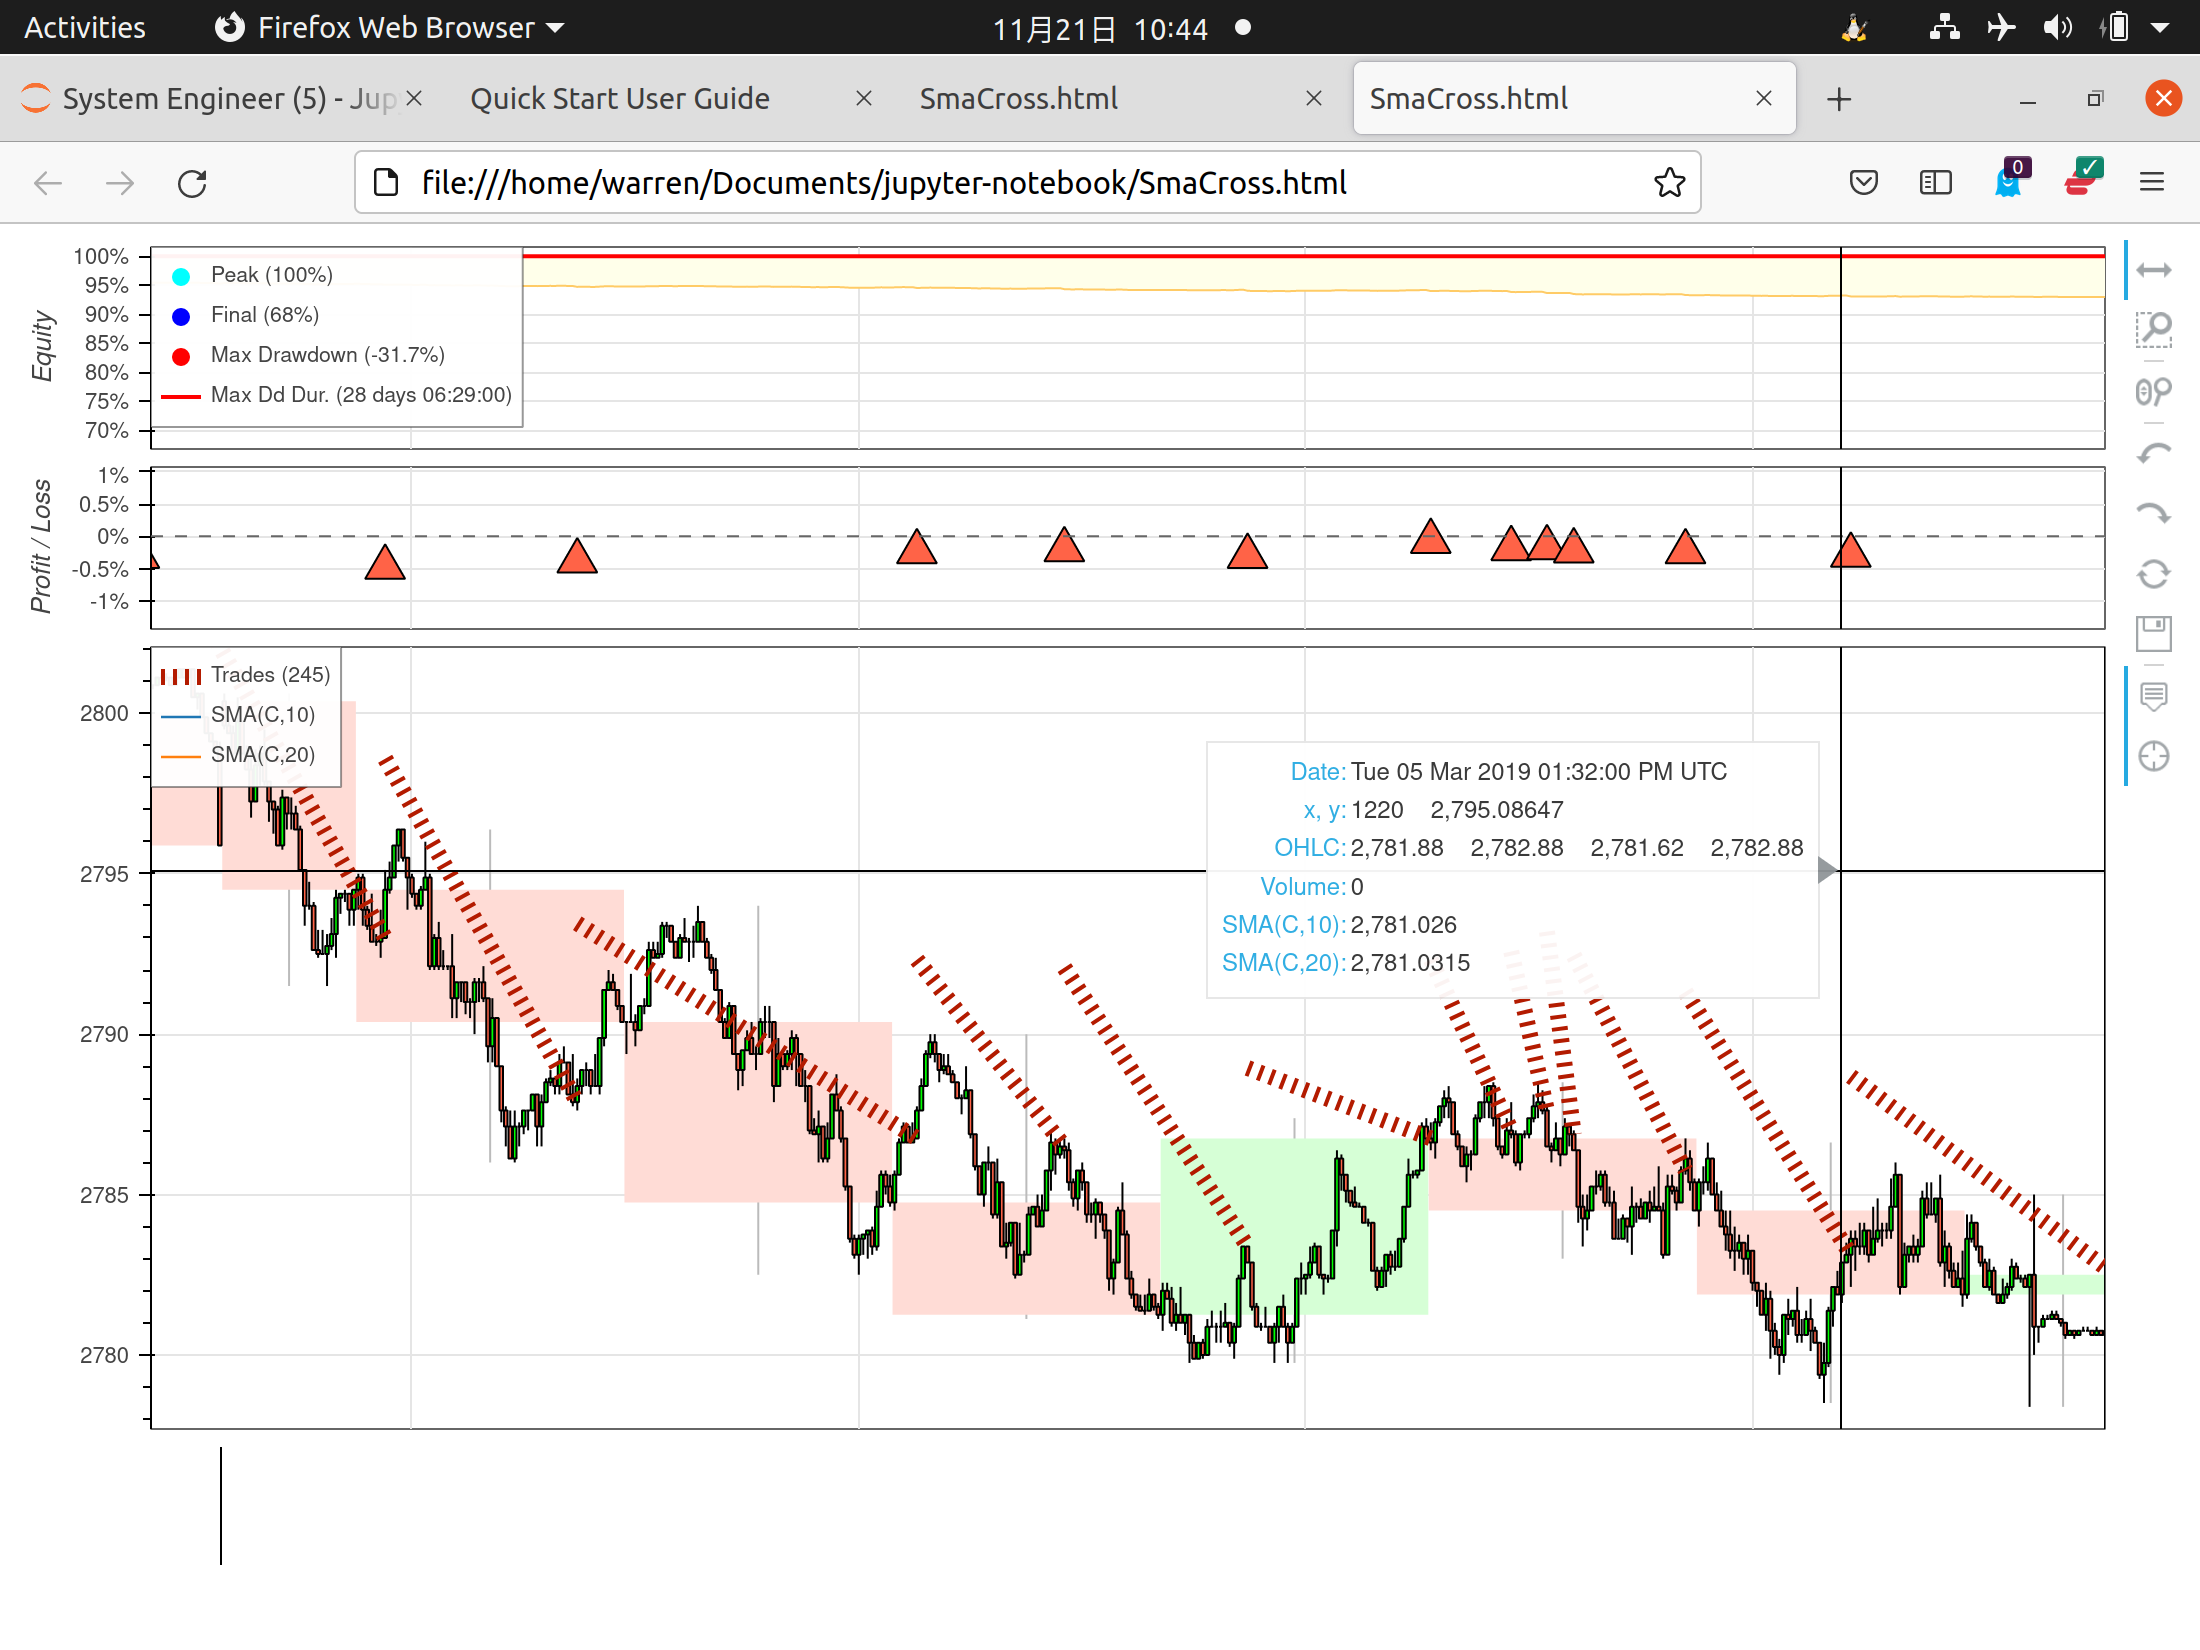
Task: Click the volume speaker icon
Action: pyautogui.click(x=2057, y=27)
